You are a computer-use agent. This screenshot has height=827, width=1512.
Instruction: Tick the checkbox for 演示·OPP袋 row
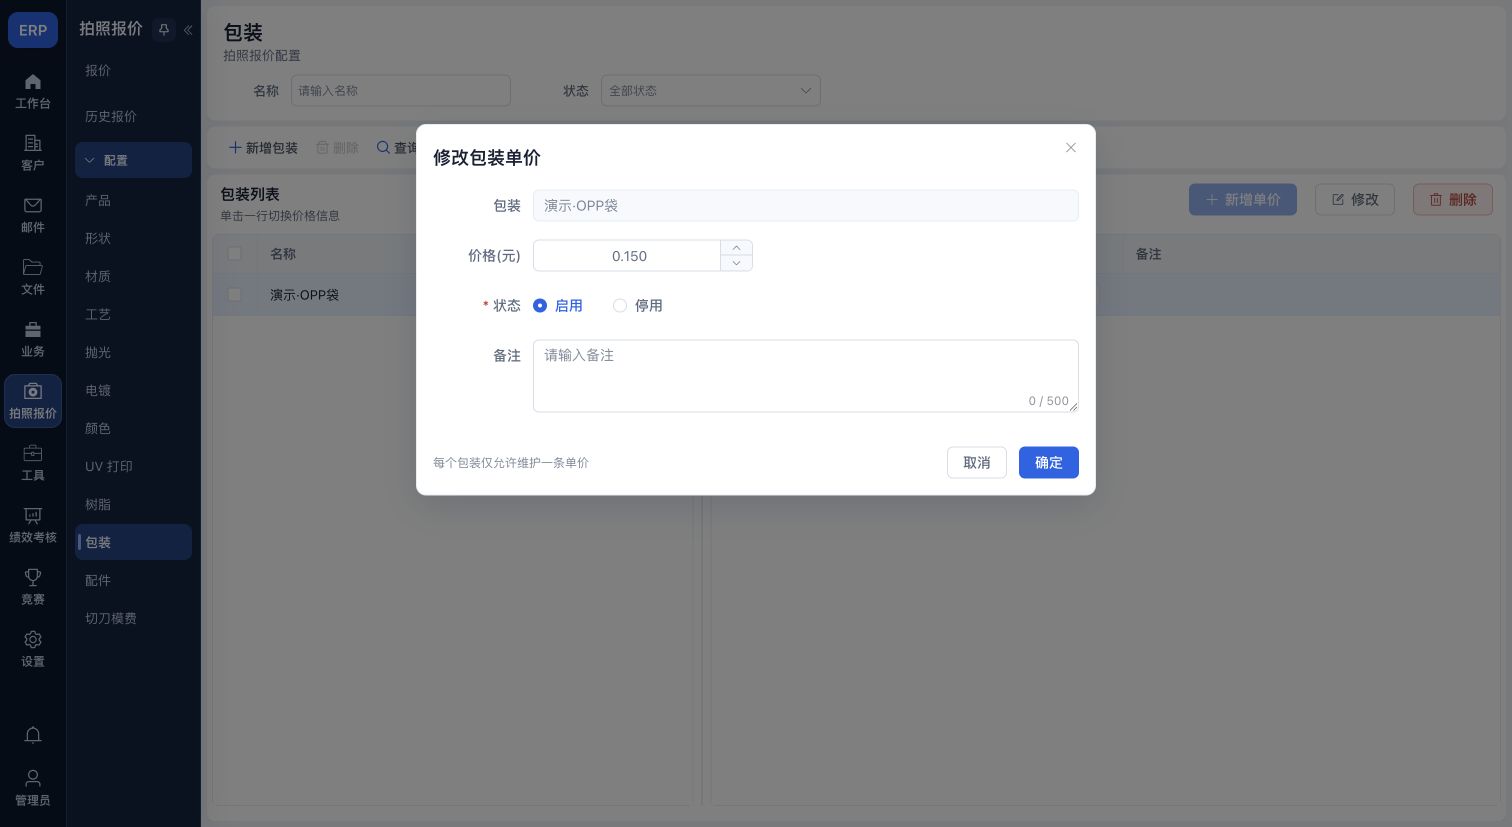[x=234, y=295]
